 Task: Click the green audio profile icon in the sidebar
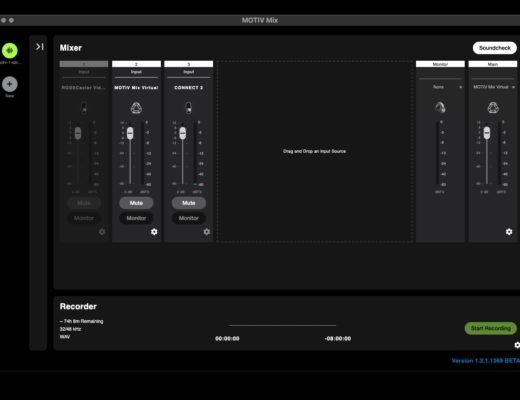click(10, 51)
